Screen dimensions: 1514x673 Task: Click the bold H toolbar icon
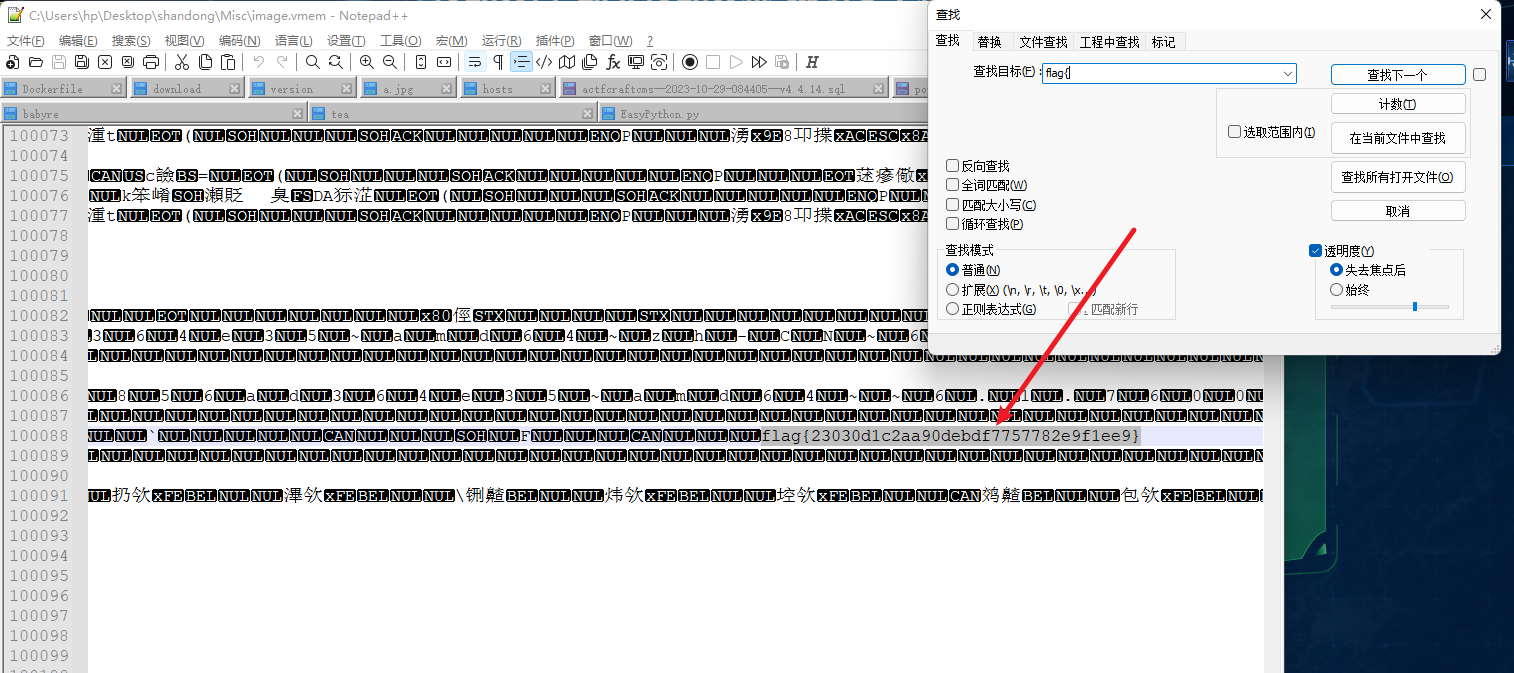click(x=812, y=62)
